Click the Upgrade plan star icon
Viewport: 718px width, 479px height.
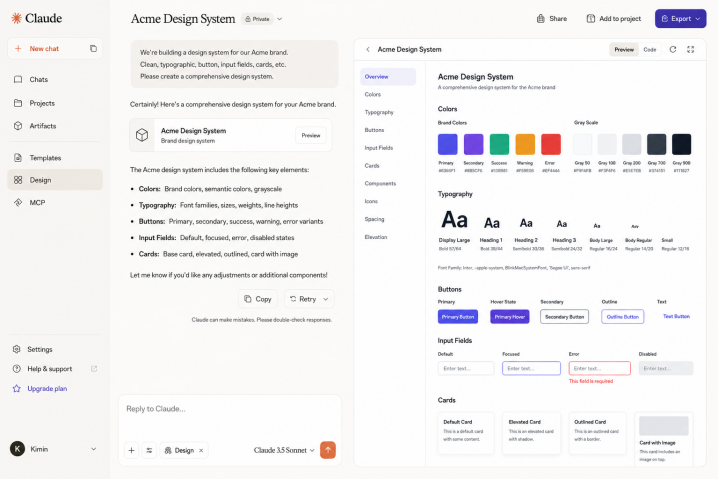tap(16, 389)
